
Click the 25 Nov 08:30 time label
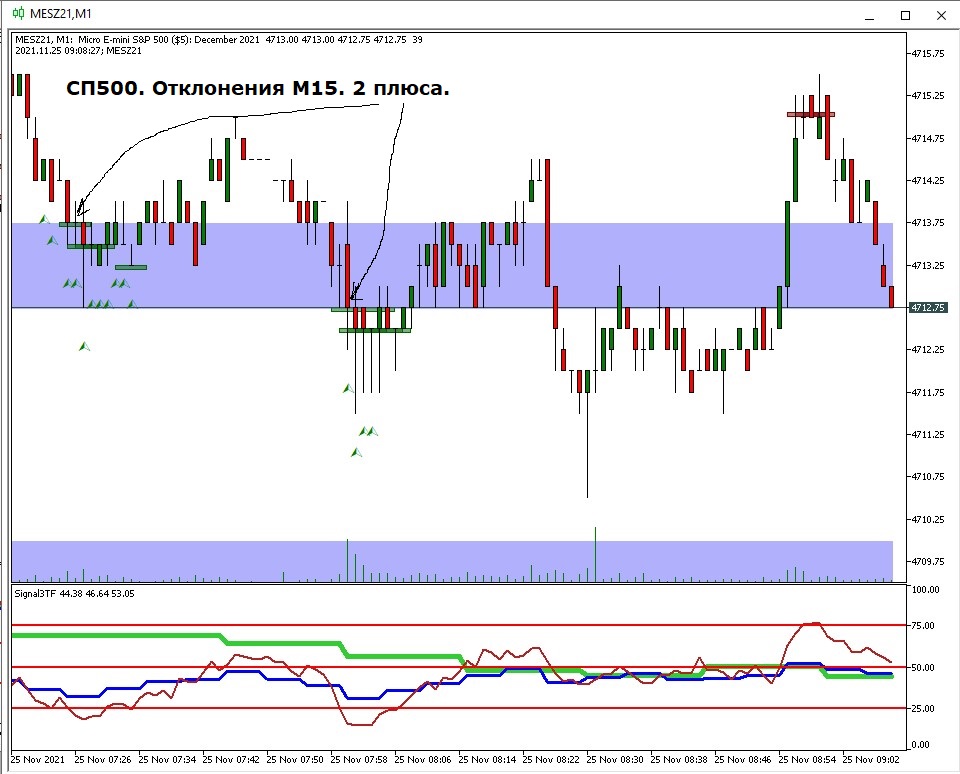(615, 759)
